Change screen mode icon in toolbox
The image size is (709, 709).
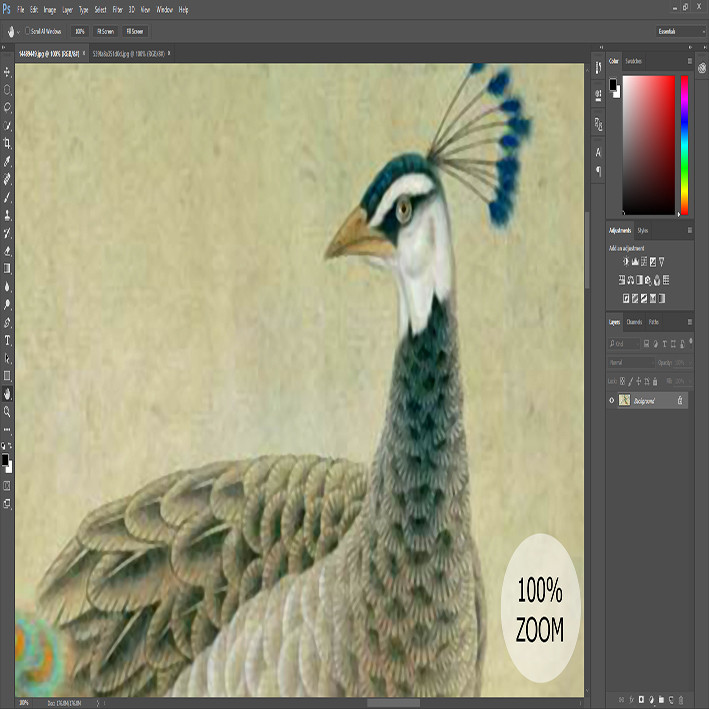tap(7, 503)
